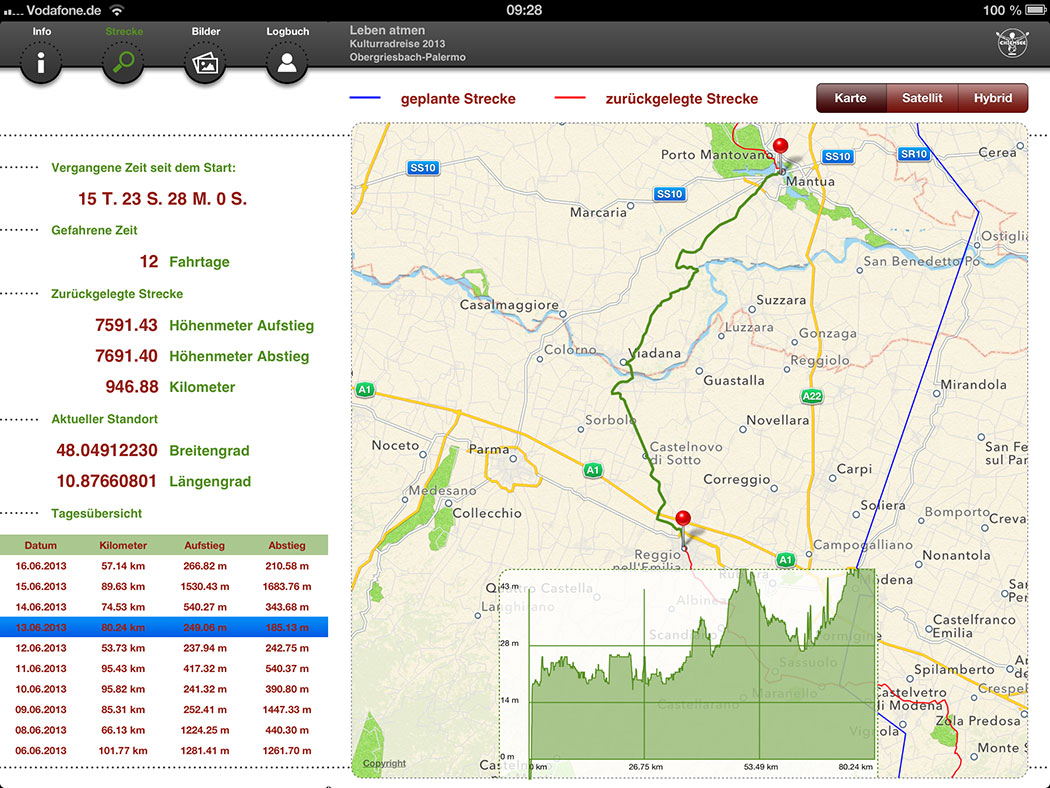Switch map to Hybrid view

pyautogui.click(x=993, y=98)
